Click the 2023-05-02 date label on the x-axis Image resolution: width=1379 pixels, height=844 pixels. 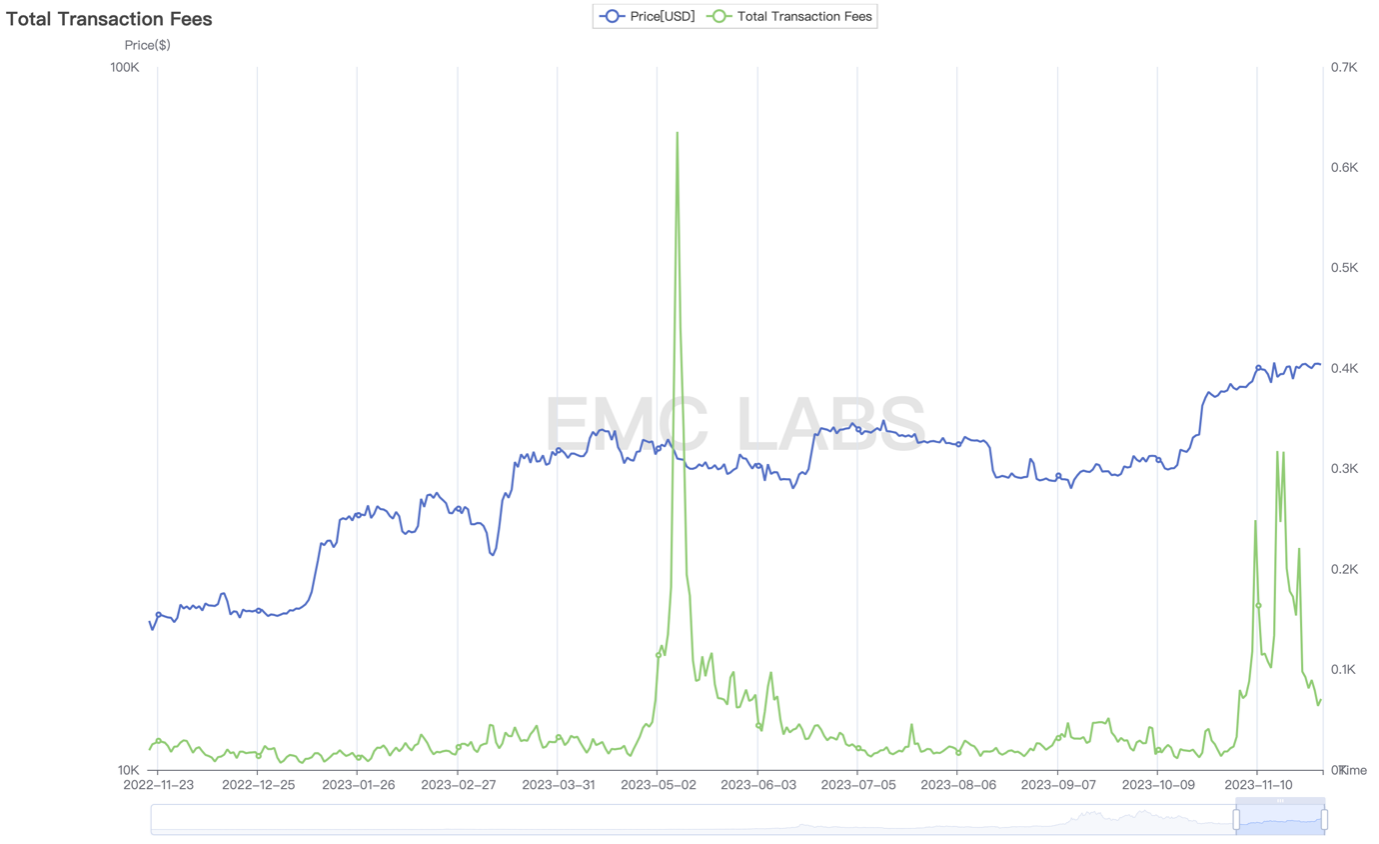(656, 785)
